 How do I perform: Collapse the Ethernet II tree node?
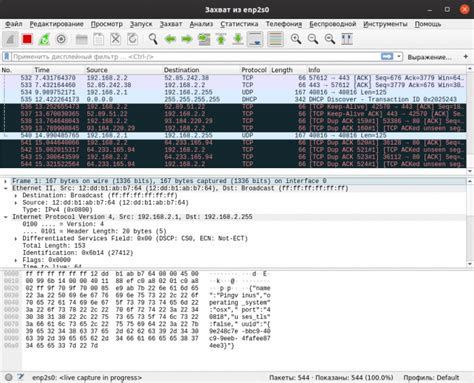click(6, 188)
